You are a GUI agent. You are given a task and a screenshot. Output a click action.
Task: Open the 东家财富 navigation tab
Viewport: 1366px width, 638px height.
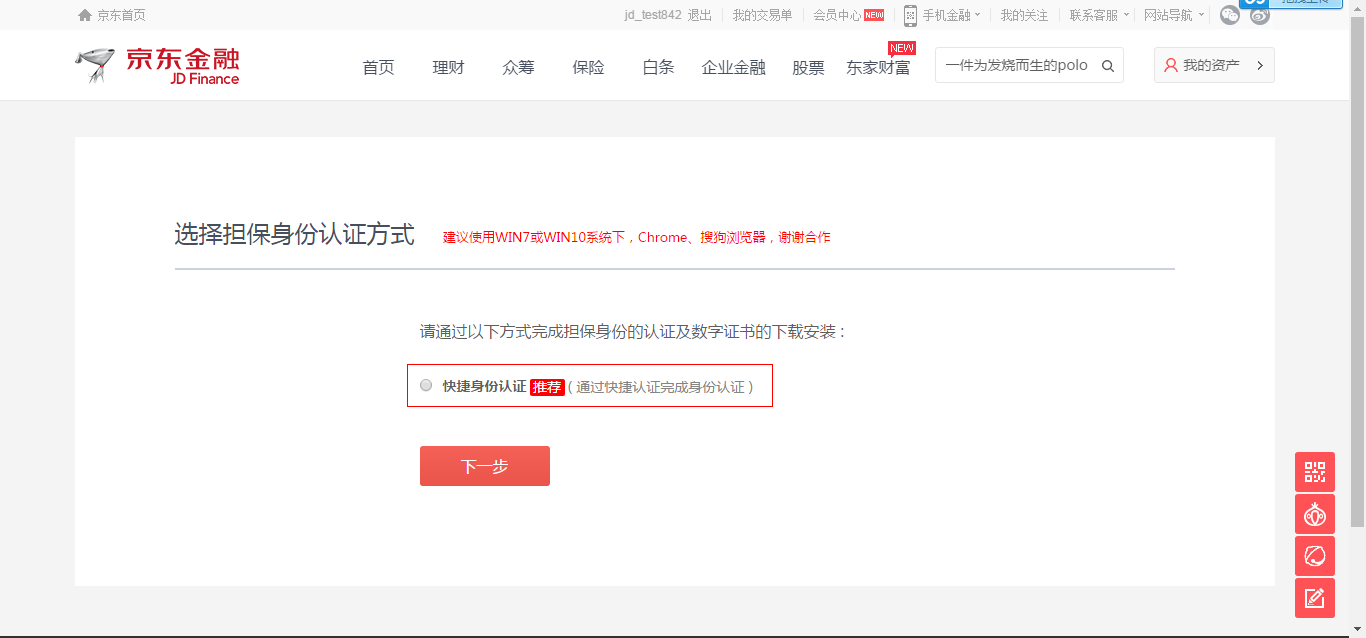(x=878, y=67)
